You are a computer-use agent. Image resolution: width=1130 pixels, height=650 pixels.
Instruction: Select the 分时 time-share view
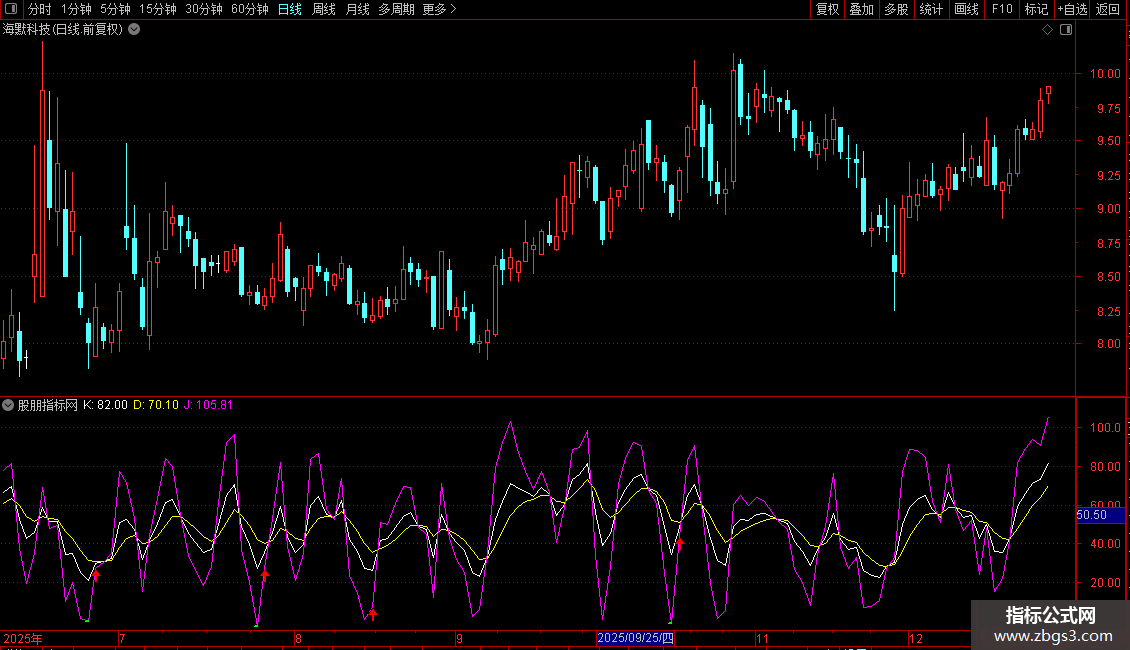[39, 10]
